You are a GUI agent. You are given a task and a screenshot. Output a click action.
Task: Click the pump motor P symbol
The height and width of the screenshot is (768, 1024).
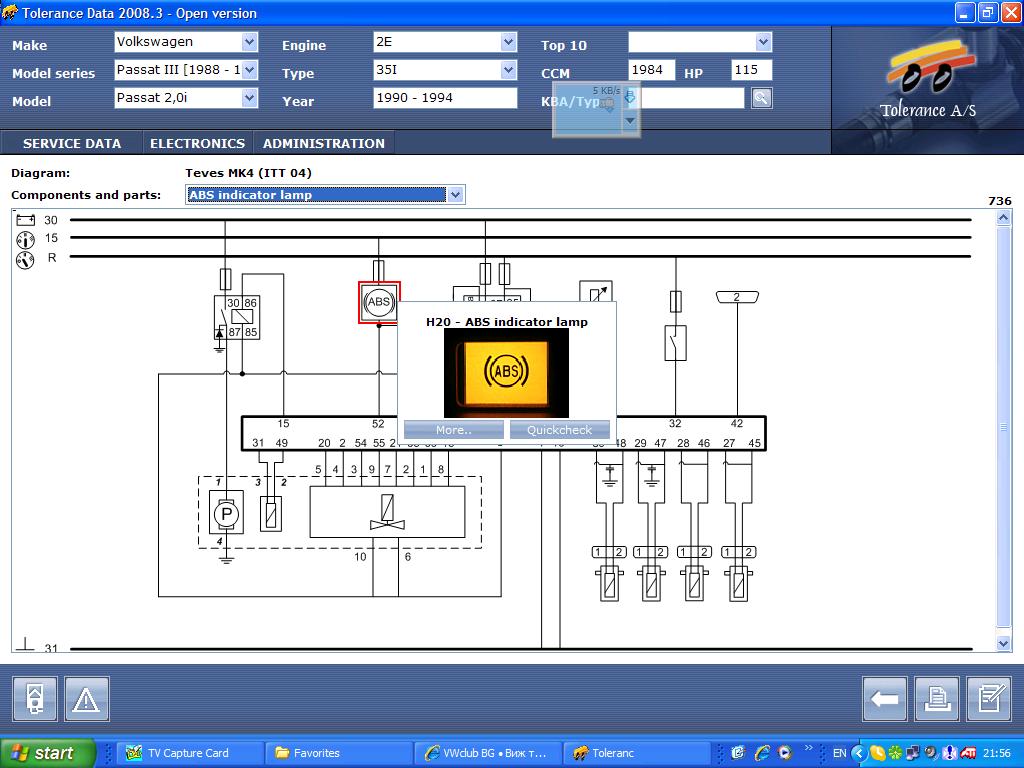pyautogui.click(x=226, y=513)
